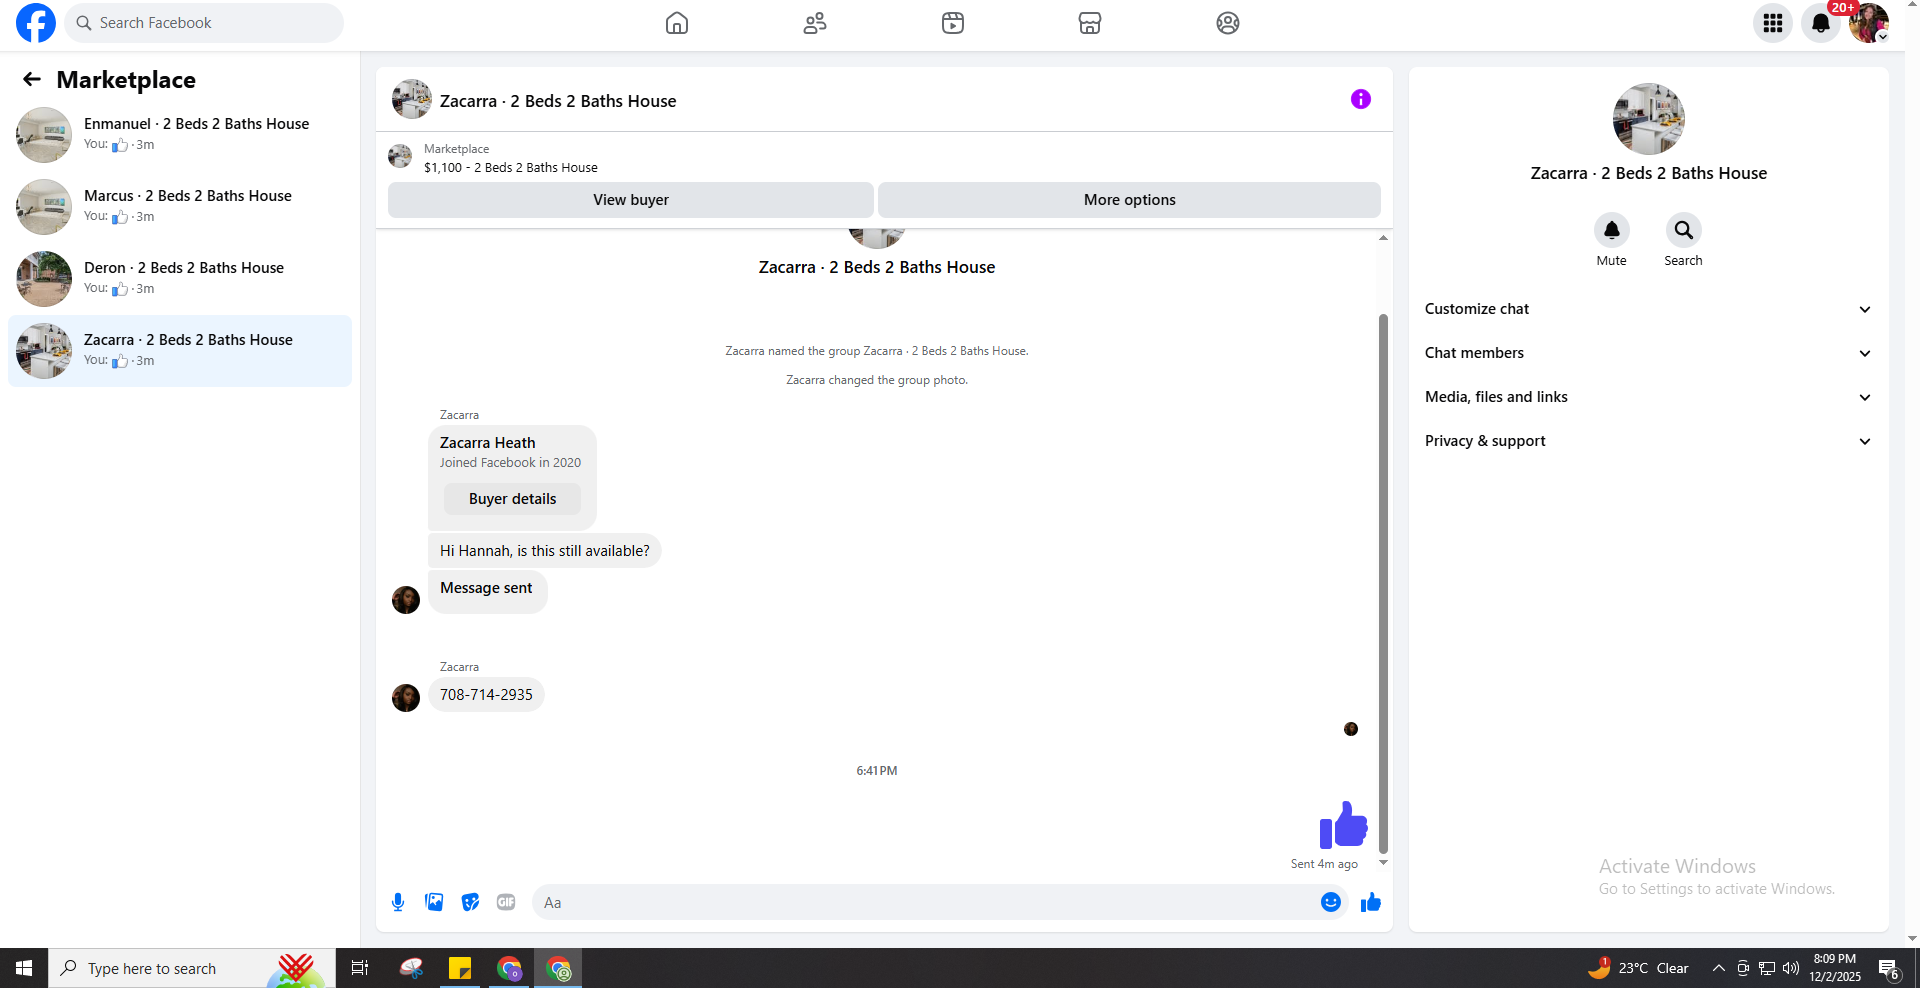Open Marcus 2 Beds 2 Baths House chat
Screen dimensions: 1920x988
pos(180,207)
